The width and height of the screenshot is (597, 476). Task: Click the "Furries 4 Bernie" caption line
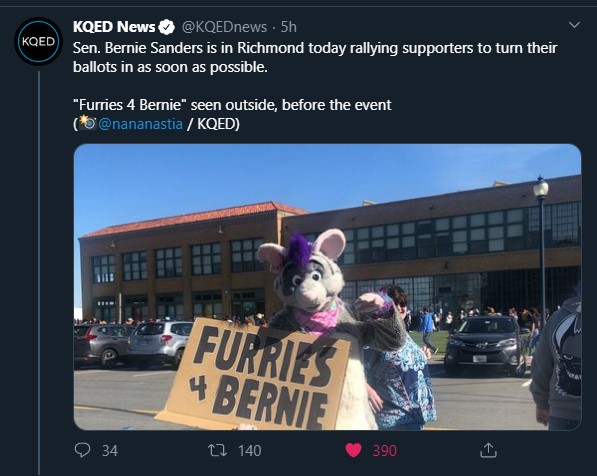[x=232, y=105]
